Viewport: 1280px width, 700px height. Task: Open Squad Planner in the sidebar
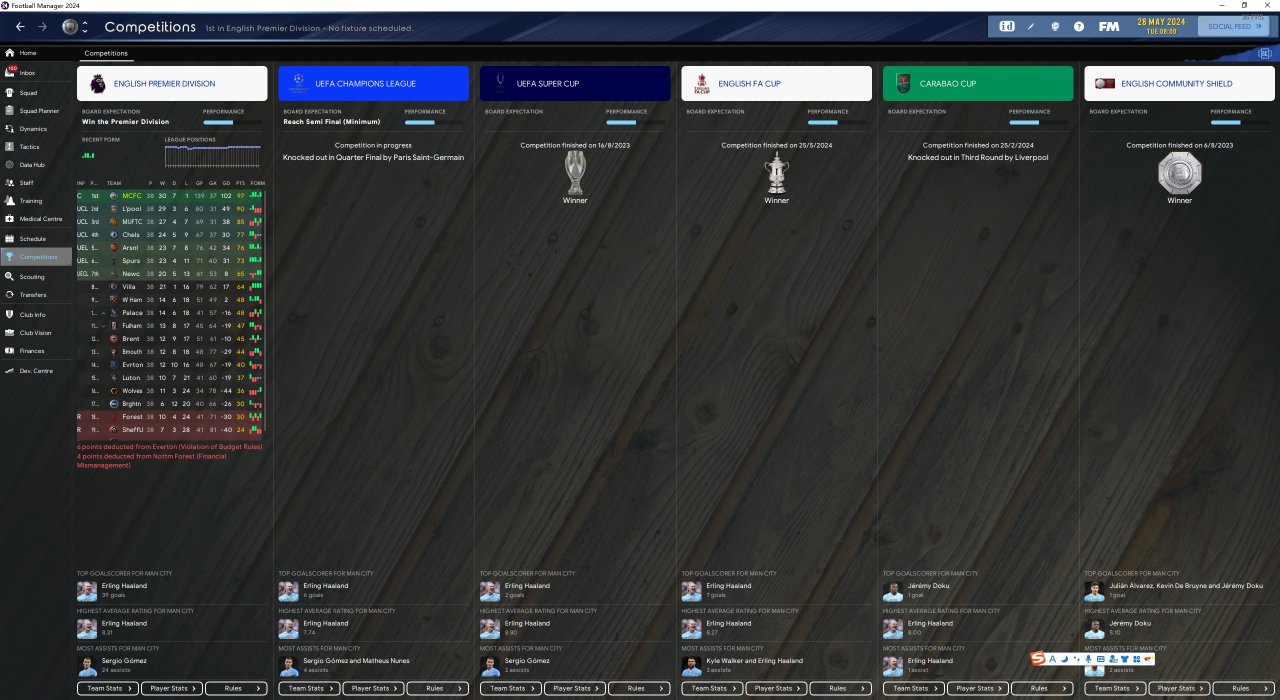(x=38, y=111)
